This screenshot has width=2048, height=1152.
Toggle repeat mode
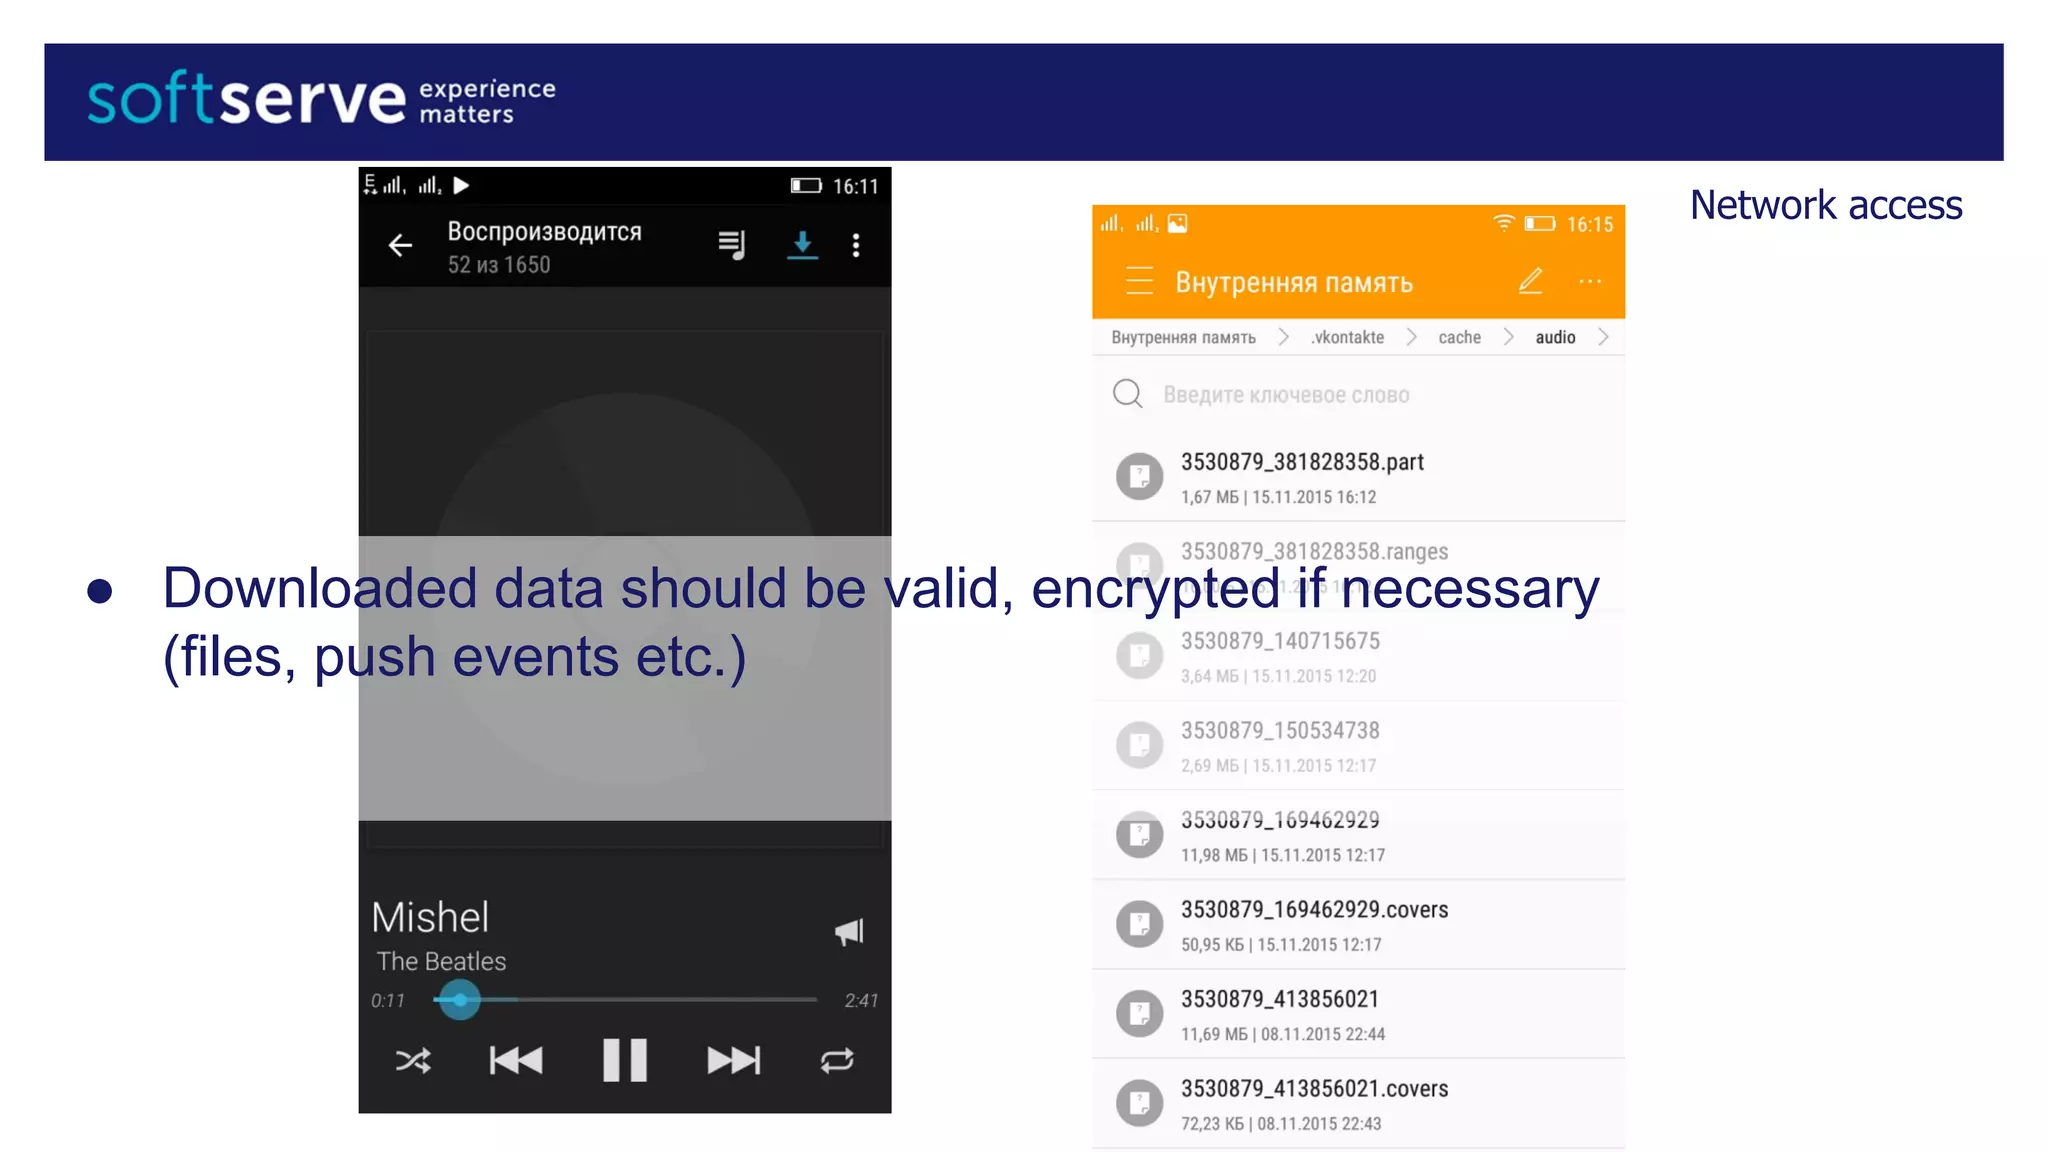[x=837, y=1061]
